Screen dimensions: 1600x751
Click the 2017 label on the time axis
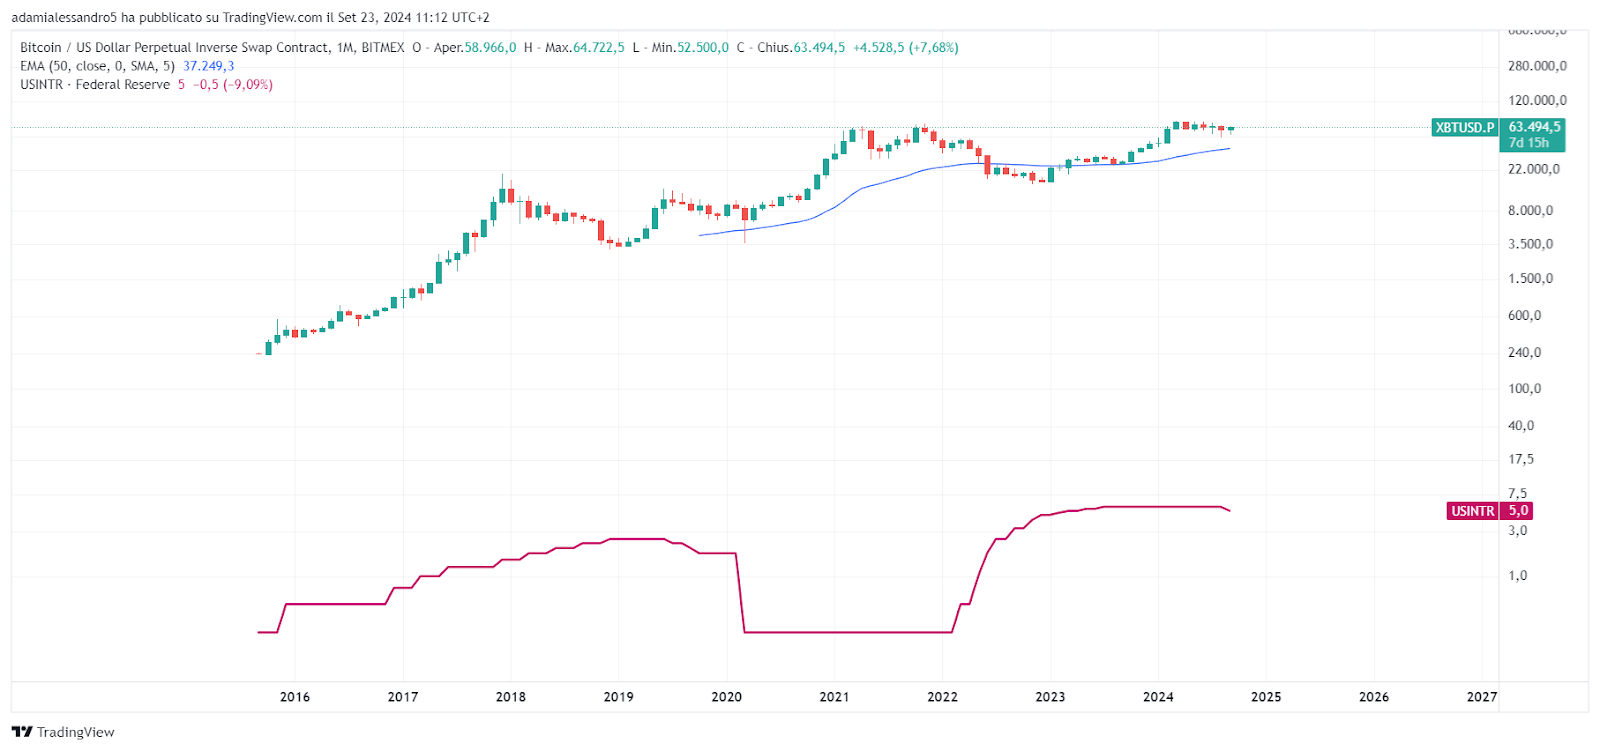pyautogui.click(x=403, y=697)
